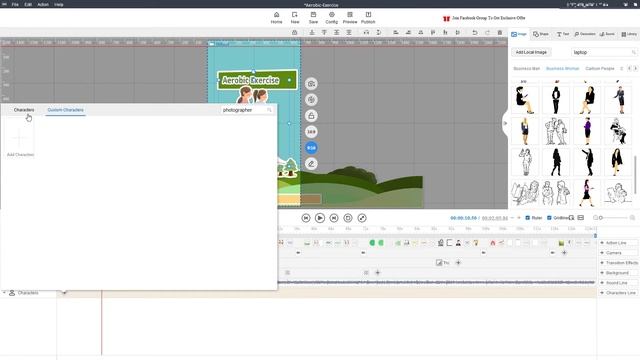
Task: Open the Facebook Group exclusive offer link
Action: coord(484,18)
